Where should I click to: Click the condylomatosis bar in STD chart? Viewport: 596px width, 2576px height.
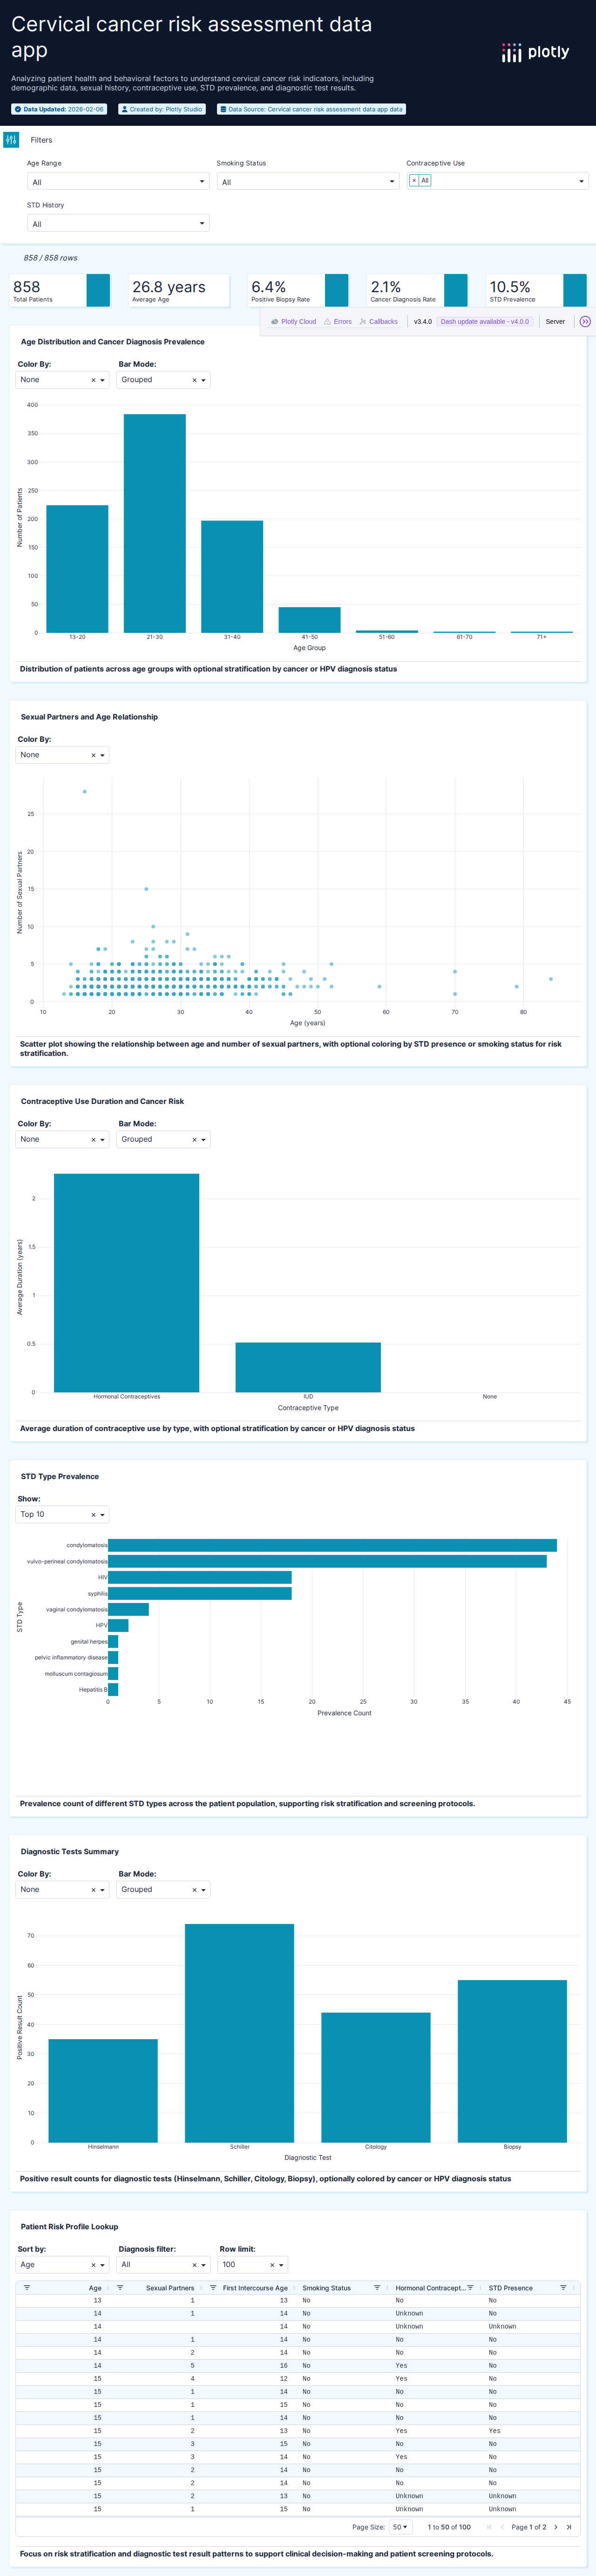click(x=332, y=1545)
